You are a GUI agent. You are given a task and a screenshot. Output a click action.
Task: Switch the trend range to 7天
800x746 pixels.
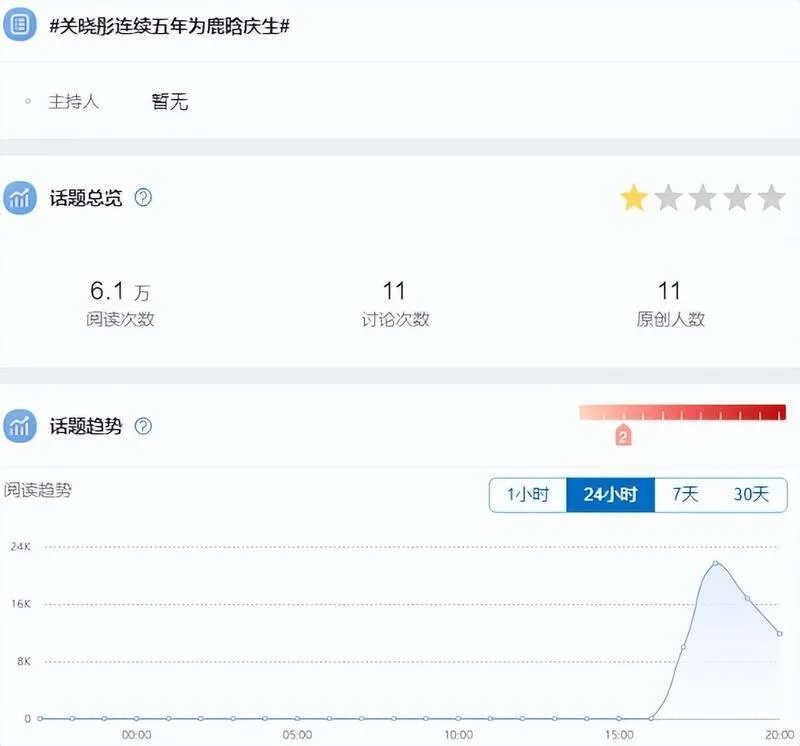coord(685,494)
